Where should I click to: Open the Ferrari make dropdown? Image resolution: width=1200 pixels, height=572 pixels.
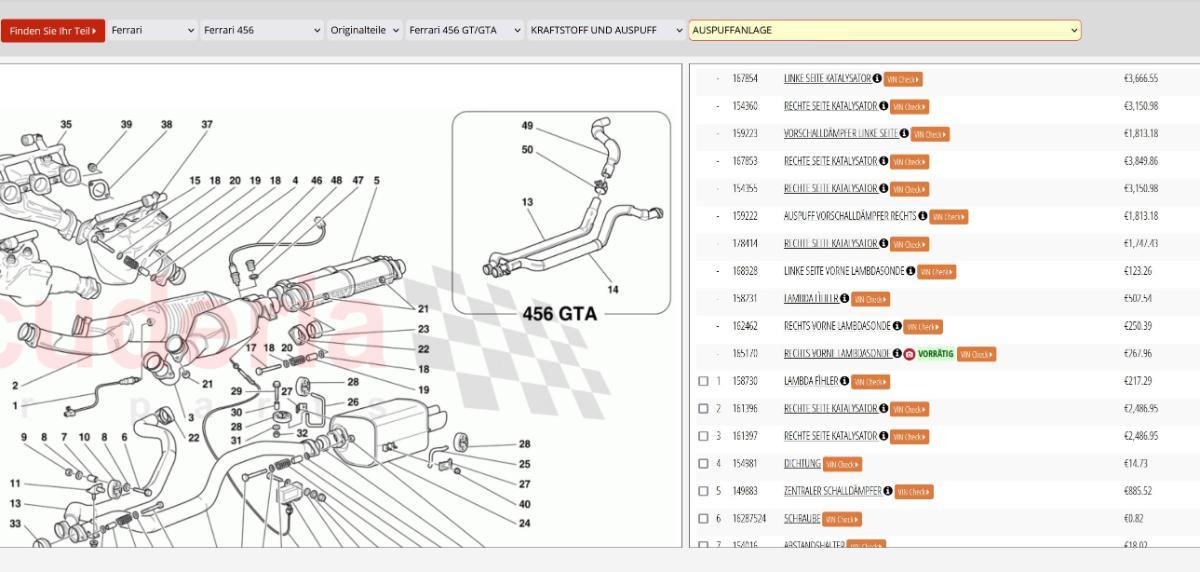tap(153, 30)
